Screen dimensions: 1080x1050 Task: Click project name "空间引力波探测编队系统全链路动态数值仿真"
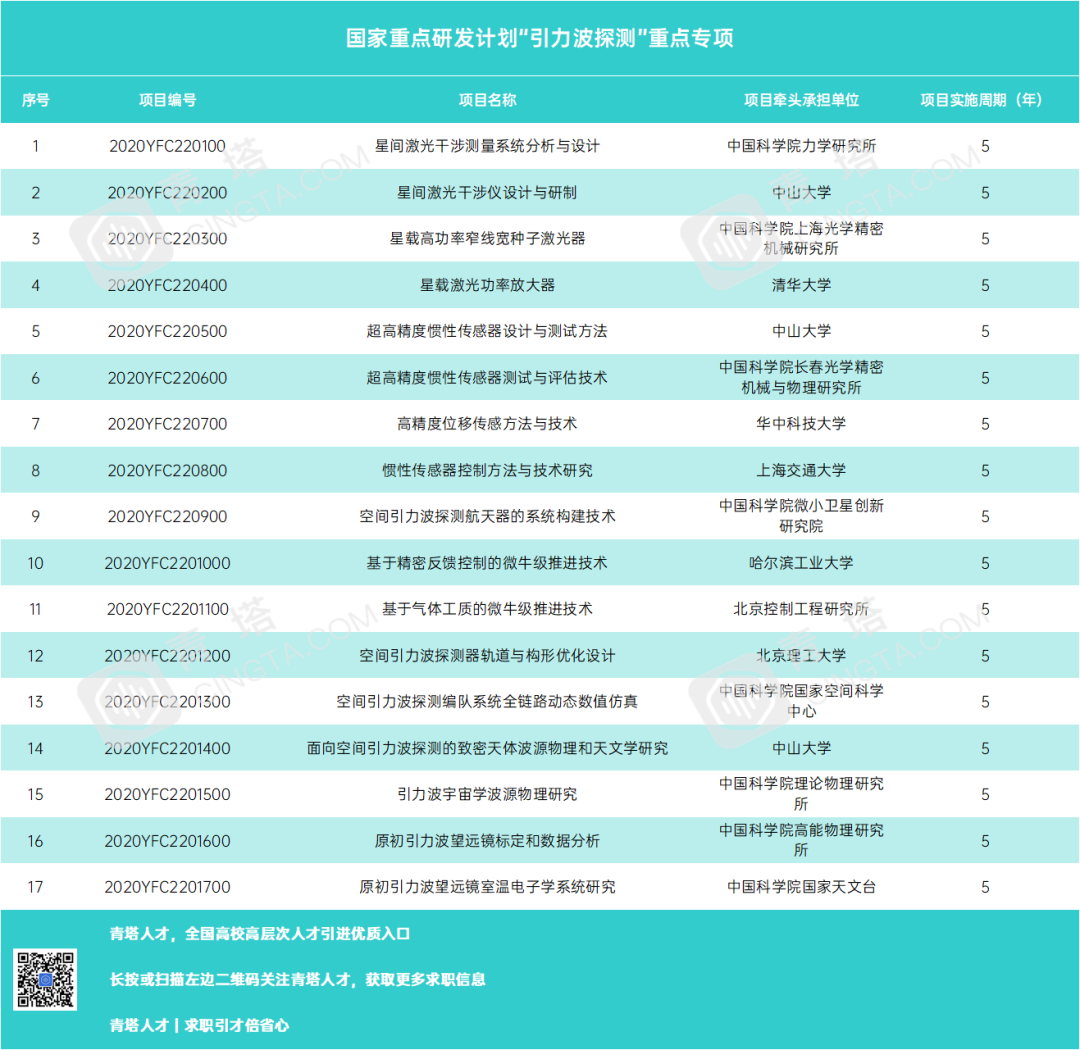click(487, 702)
